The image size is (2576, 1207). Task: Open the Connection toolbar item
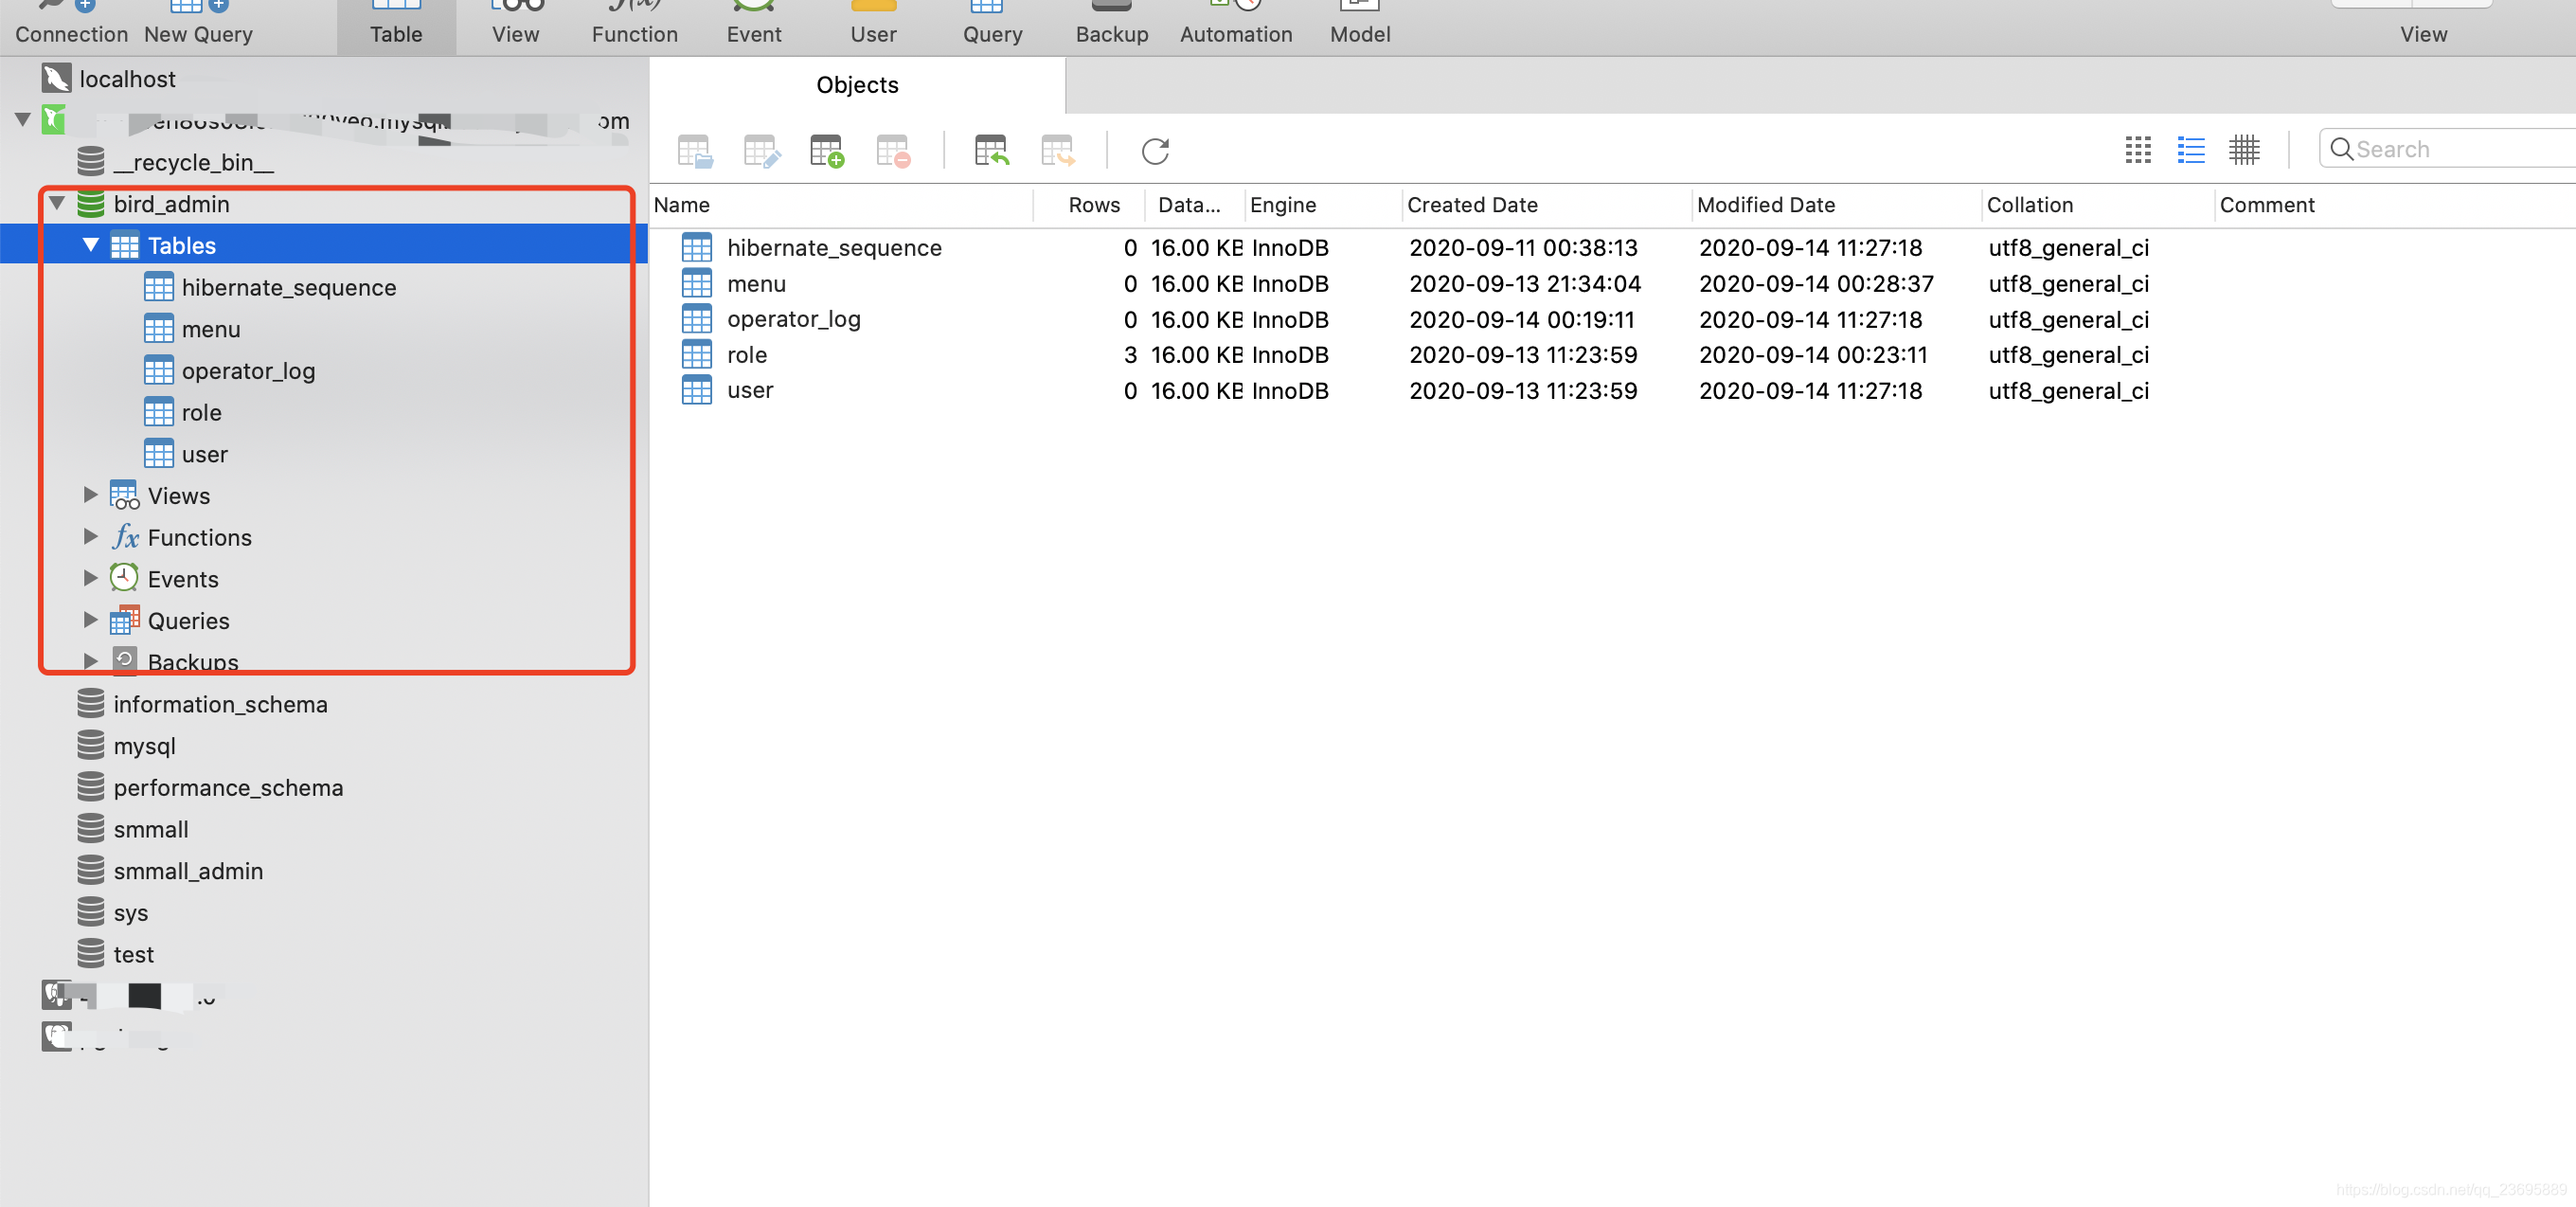pos(72,24)
